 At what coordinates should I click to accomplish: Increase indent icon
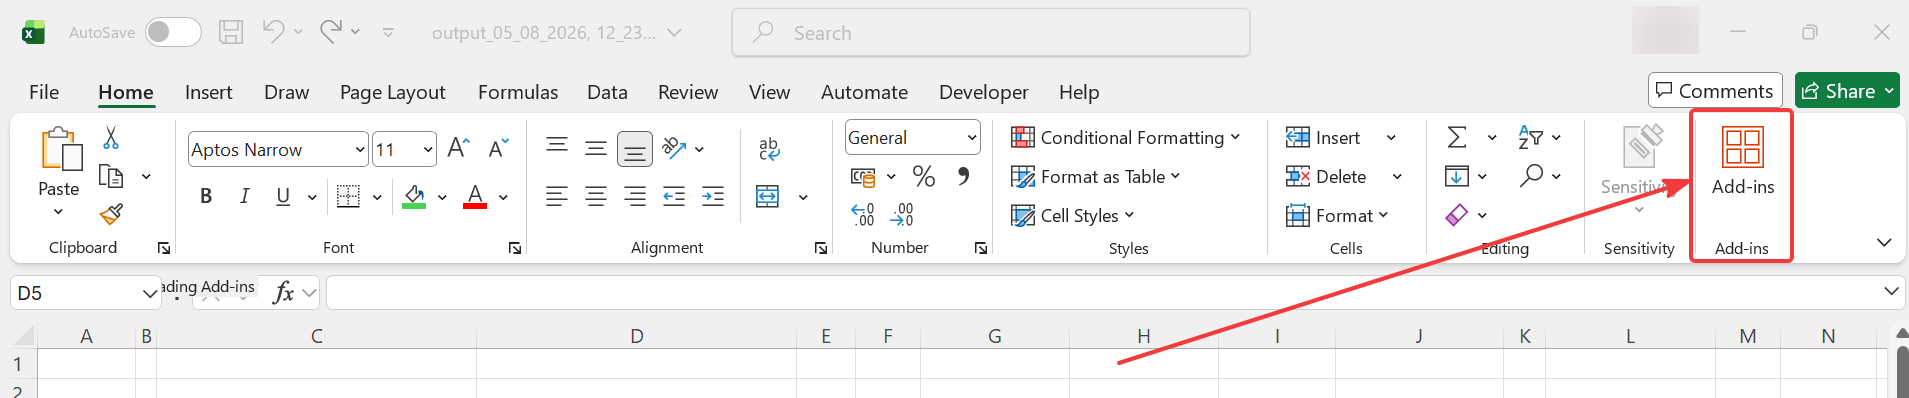713,197
